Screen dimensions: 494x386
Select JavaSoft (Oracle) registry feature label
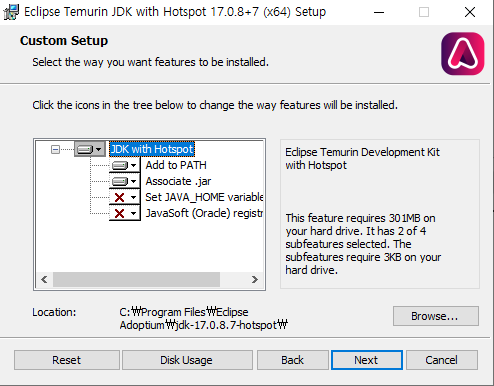pos(204,213)
